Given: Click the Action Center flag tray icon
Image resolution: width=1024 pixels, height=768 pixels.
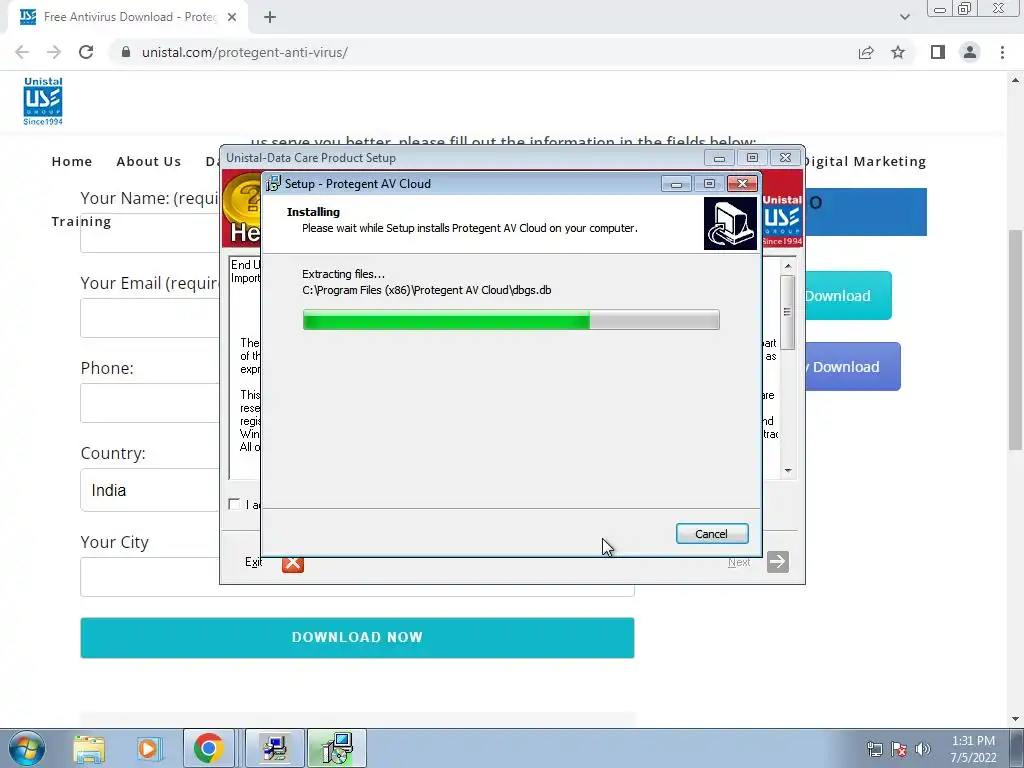Looking at the screenshot, I should [x=899, y=749].
